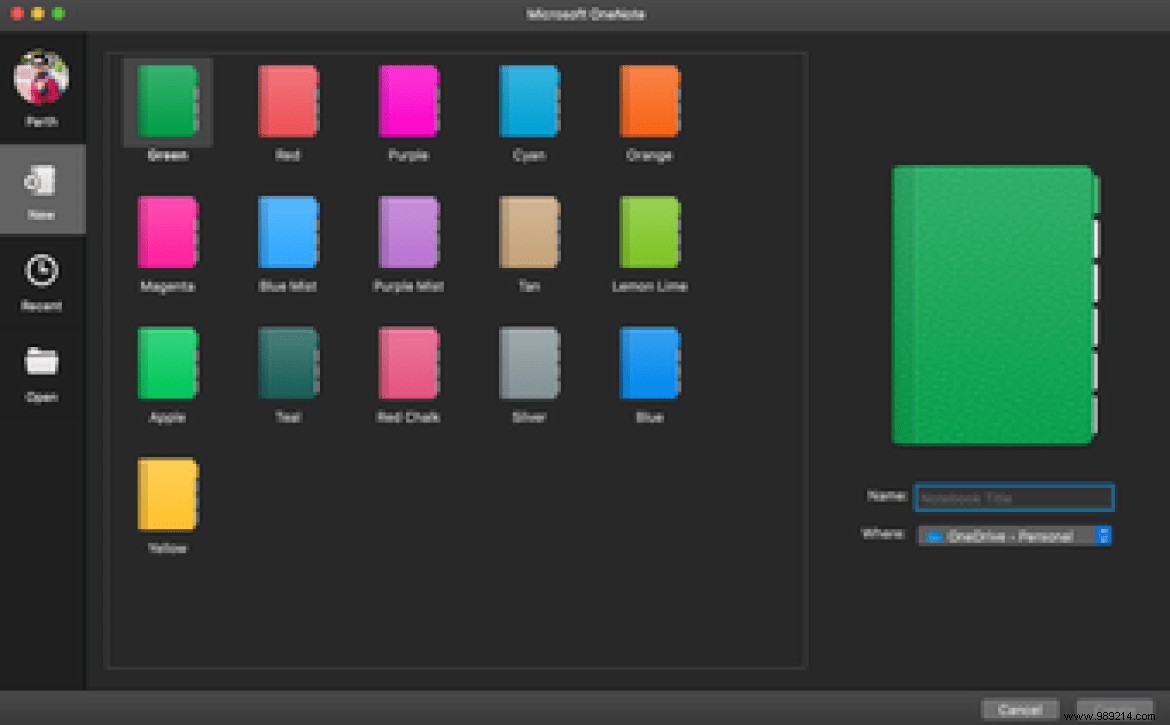The width and height of the screenshot is (1170, 725).
Task: Select the Lemon Lime notebook
Action: (649, 233)
